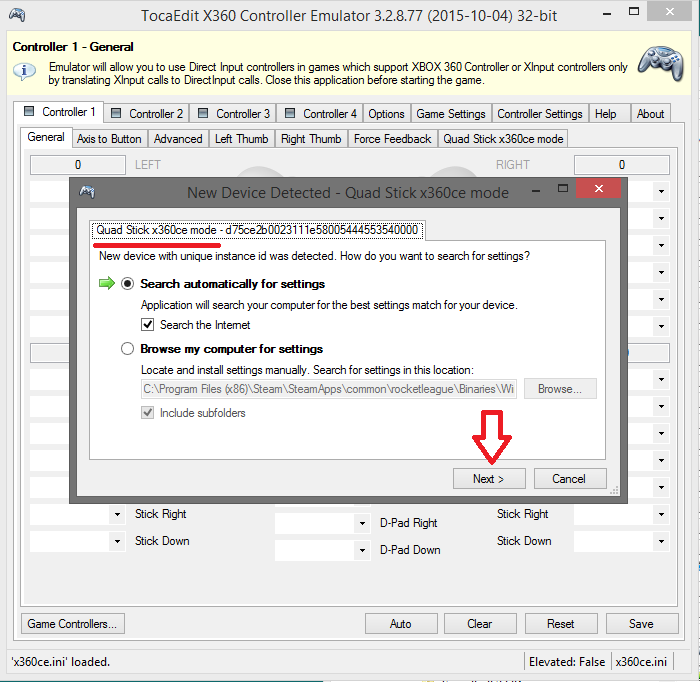Select Search automatically for settings radio
This screenshot has width=700, height=682.
click(127, 283)
